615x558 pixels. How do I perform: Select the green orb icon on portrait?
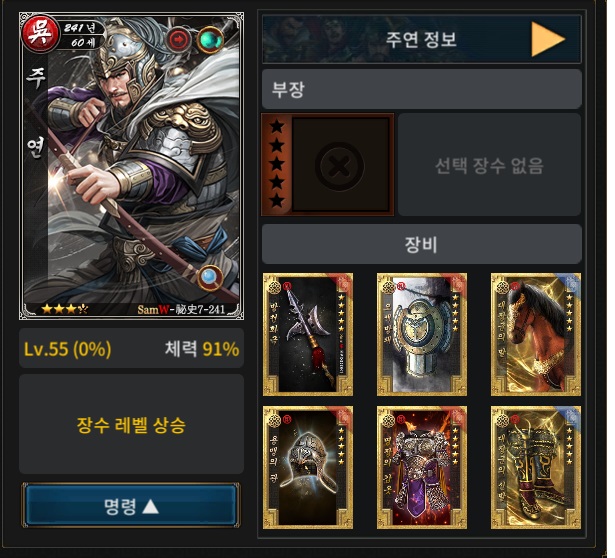tap(210, 40)
